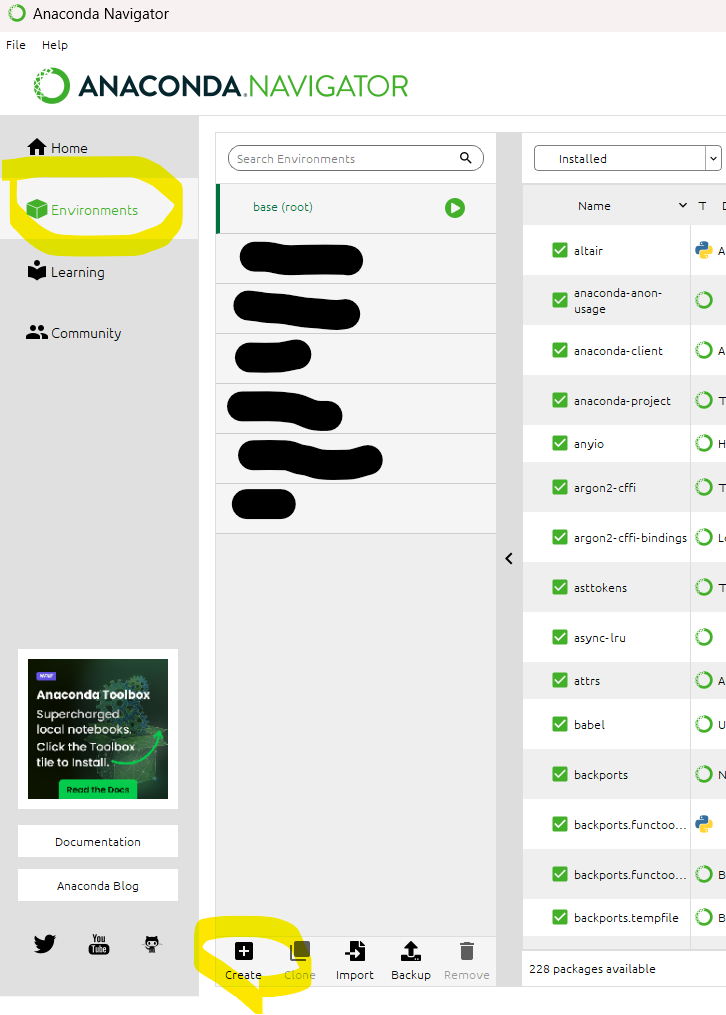Click the search magnifier icon

[466, 158]
